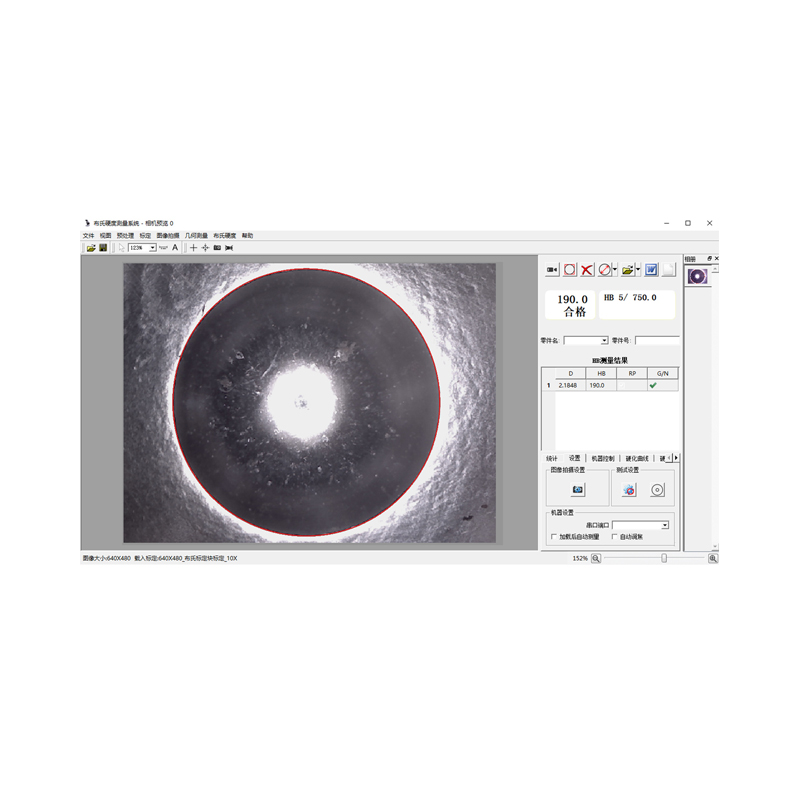Enable the 加载后自动测量 checkbox
Screen dimensions: 800x800
554,537
